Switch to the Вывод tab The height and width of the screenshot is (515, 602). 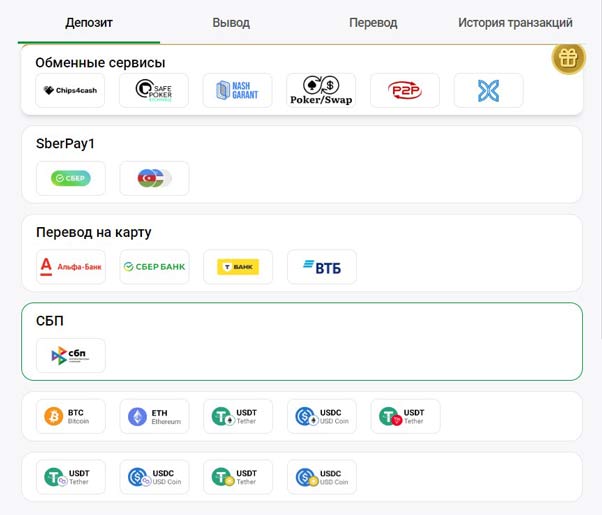[231, 22]
